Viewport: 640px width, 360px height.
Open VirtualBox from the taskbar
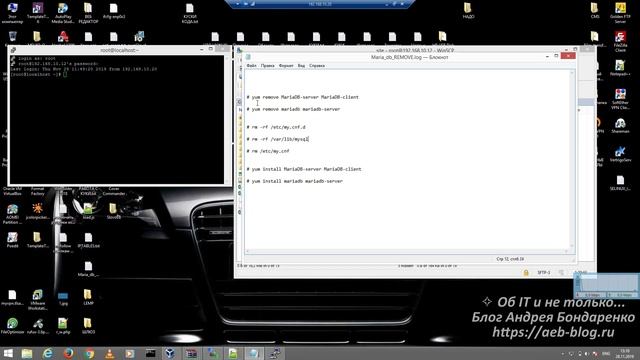click(x=170, y=353)
